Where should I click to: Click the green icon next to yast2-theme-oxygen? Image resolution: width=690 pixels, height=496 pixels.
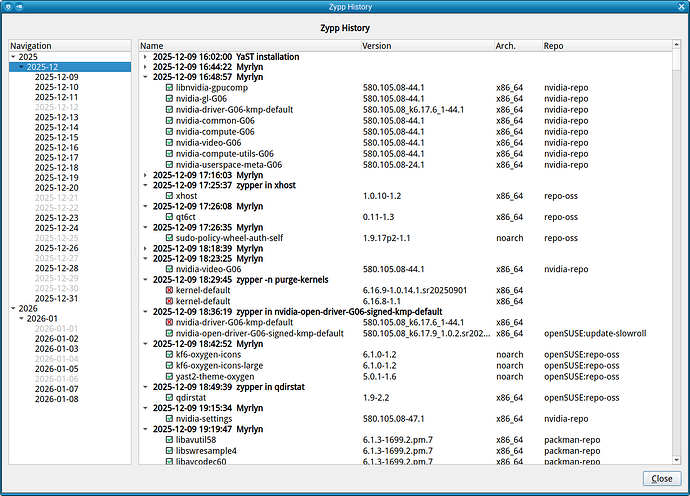169,374
